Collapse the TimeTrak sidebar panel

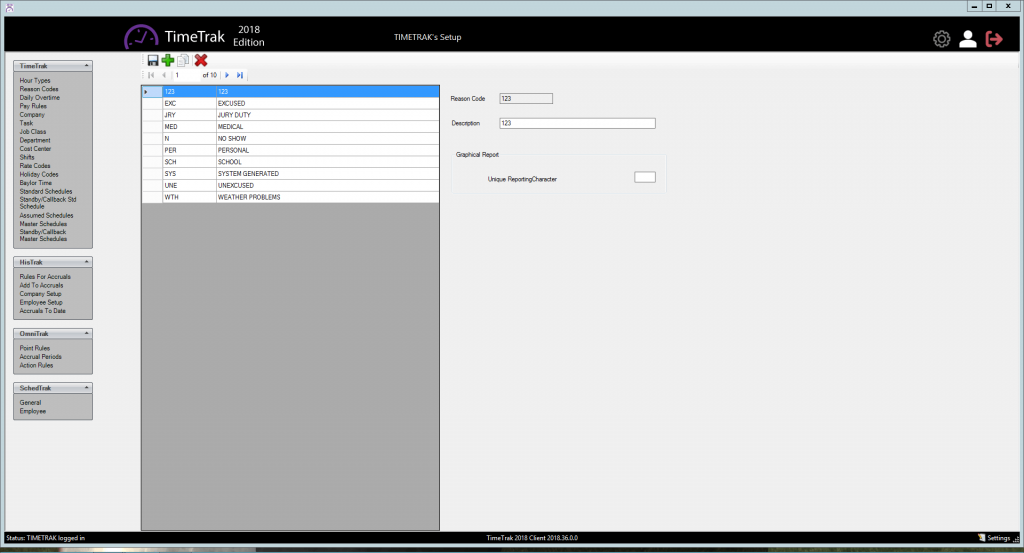86,66
